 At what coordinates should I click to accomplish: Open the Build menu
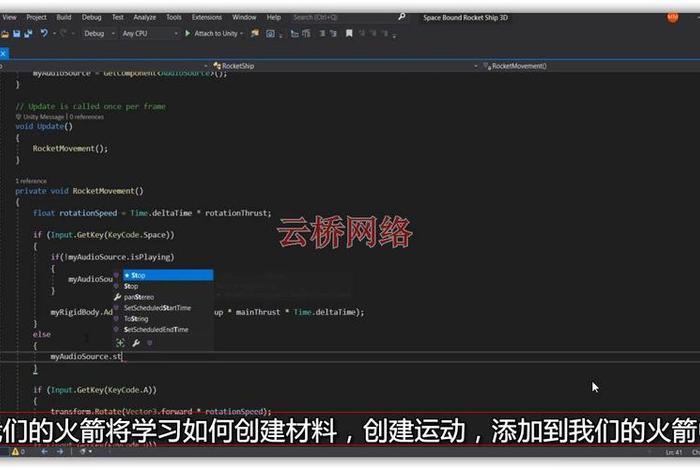(64, 17)
